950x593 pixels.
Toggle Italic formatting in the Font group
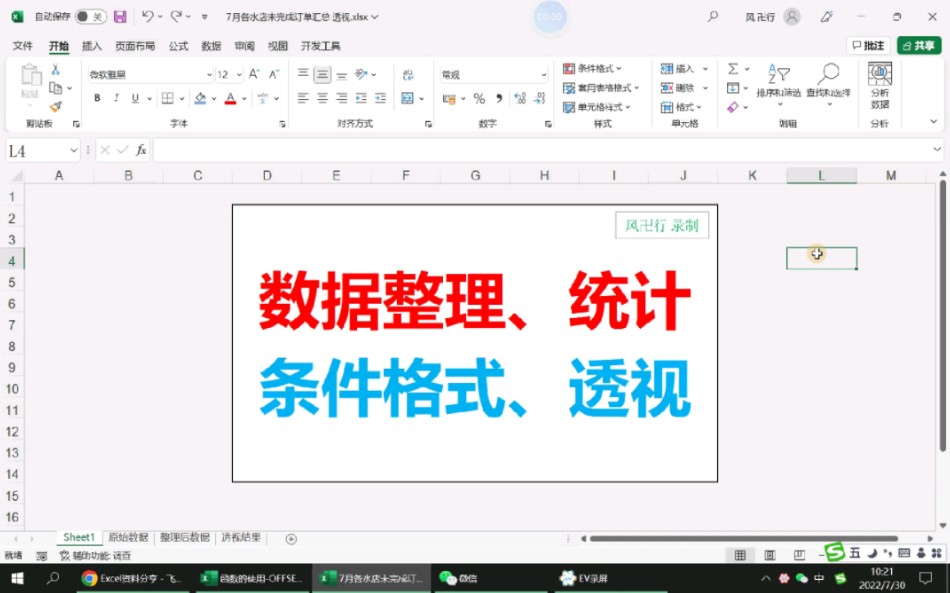point(116,98)
